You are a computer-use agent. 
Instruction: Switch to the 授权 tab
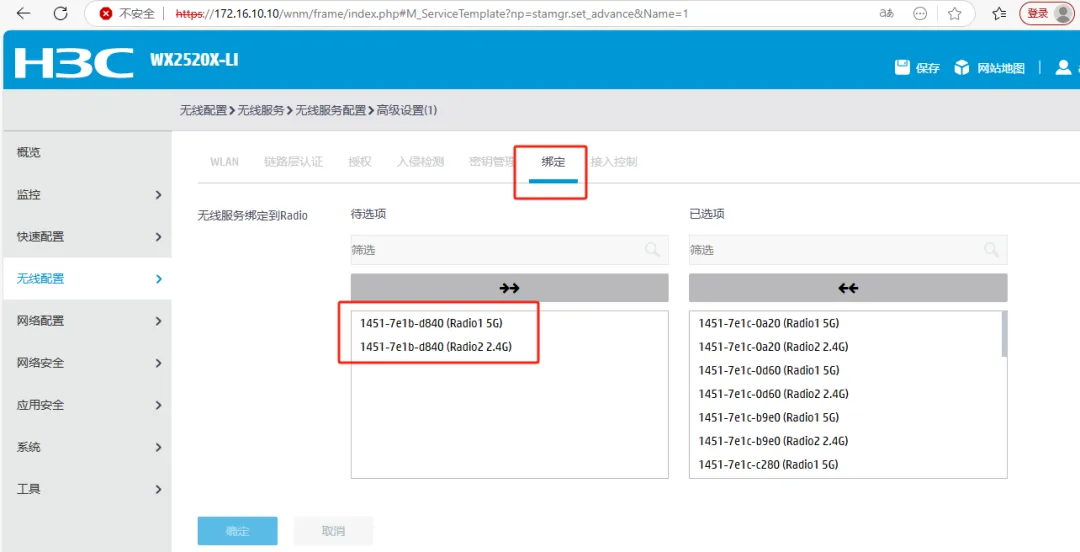pyautogui.click(x=360, y=162)
